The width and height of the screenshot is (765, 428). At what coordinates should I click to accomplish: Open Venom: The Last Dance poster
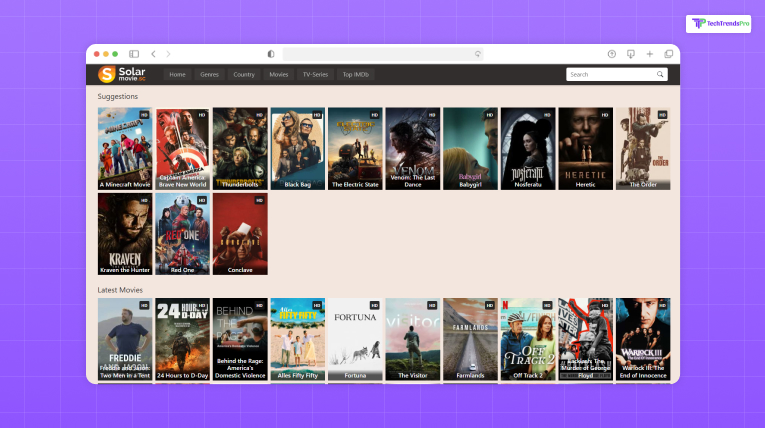pyautogui.click(x=413, y=148)
